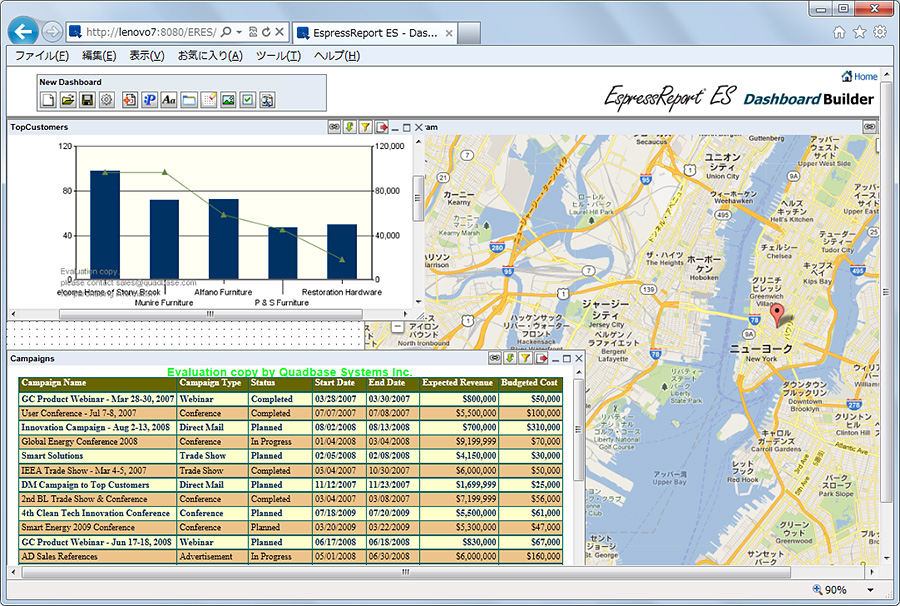Click link icon in Campaigns panel header
The image size is (900, 606).
494,358
